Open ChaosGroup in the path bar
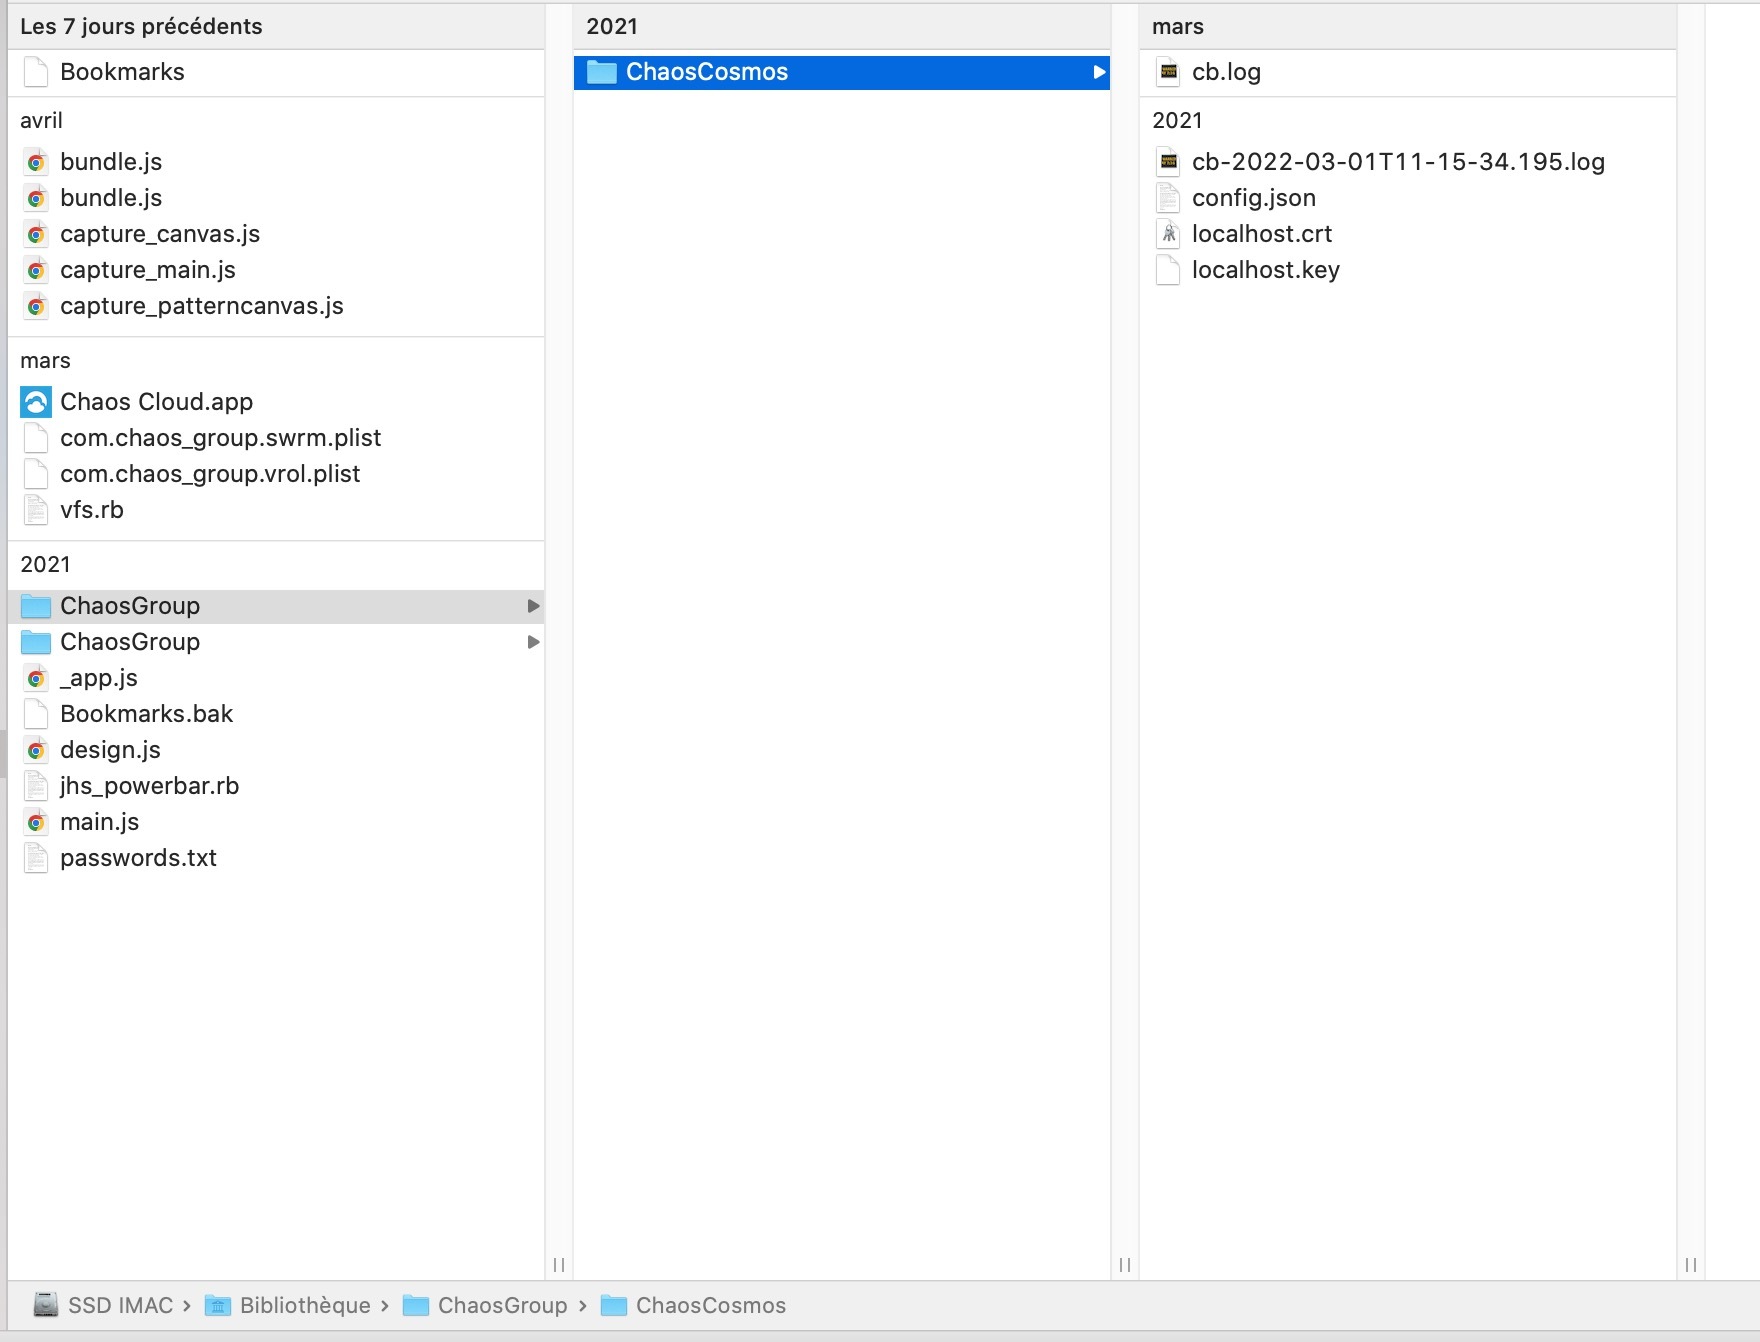Screen dimensions: 1760x1342 [x=502, y=1305]
